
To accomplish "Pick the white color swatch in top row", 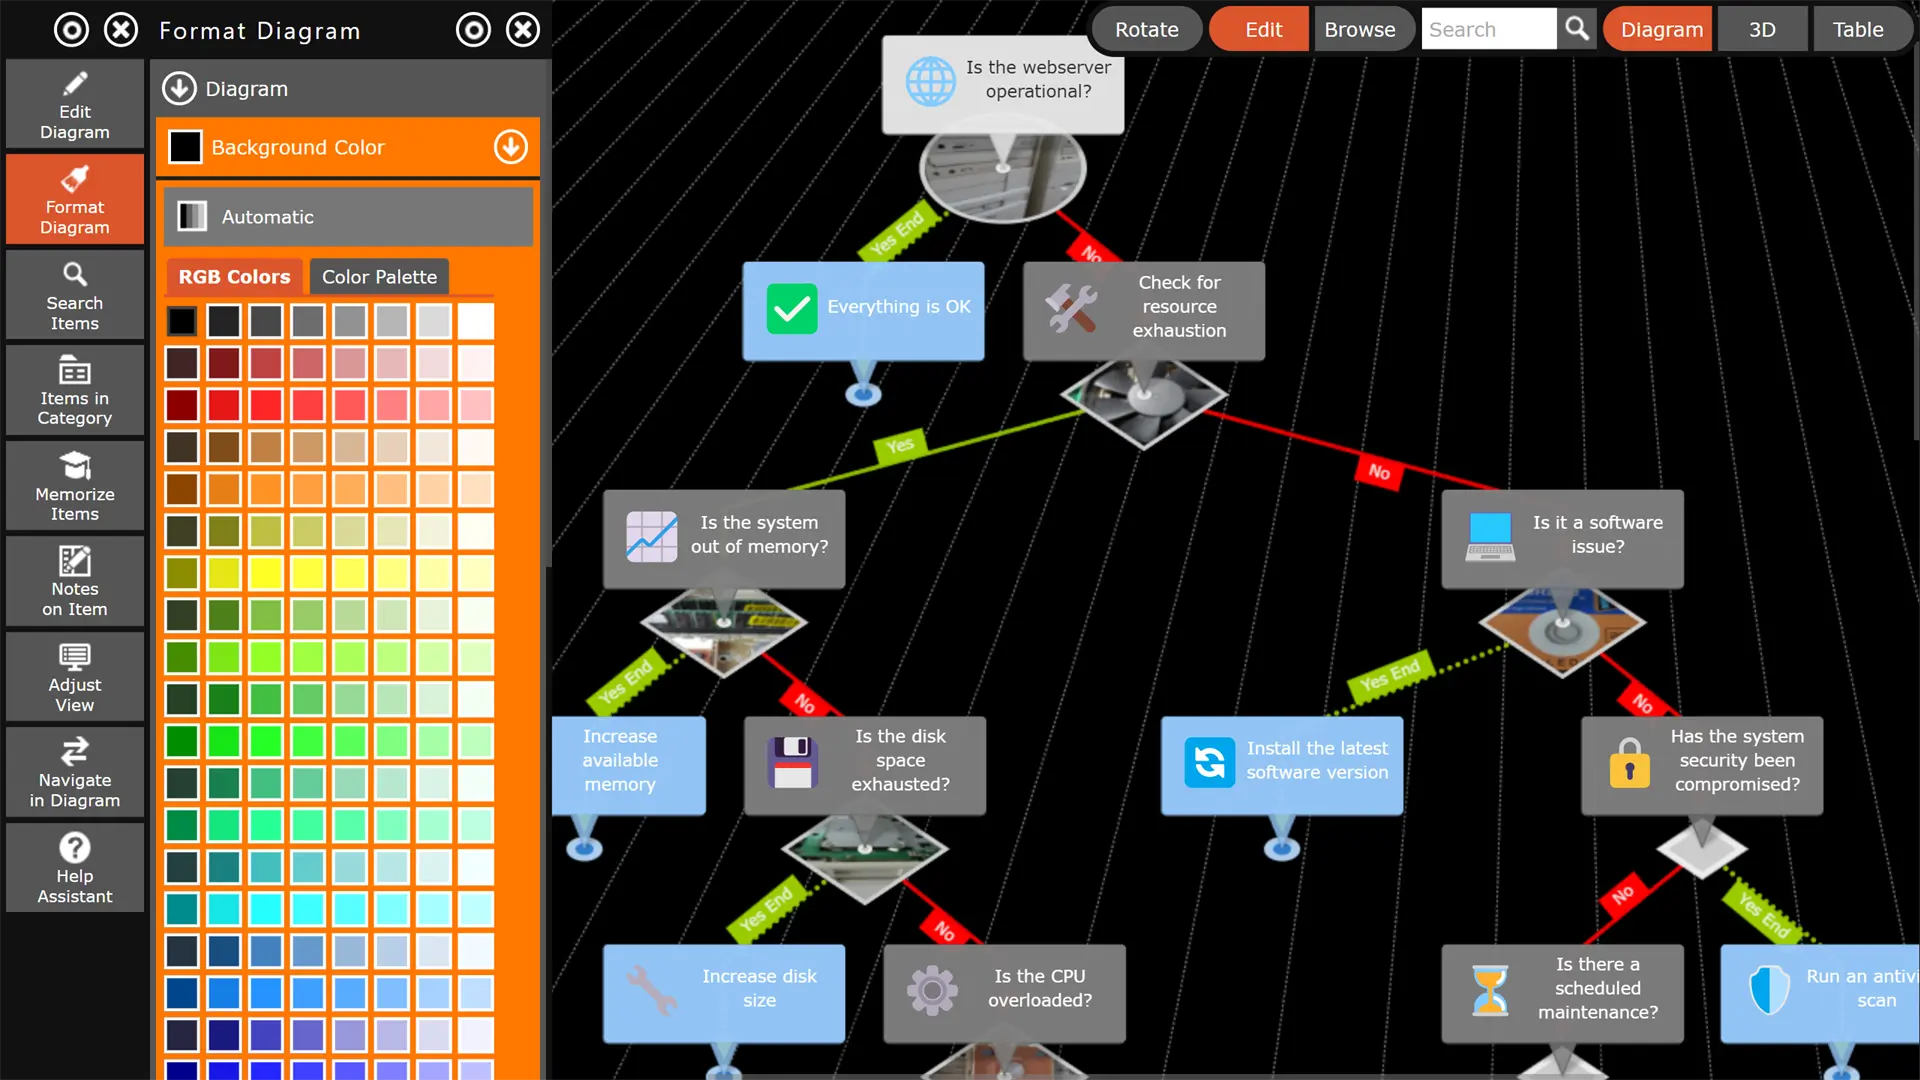I will point(476,321).
